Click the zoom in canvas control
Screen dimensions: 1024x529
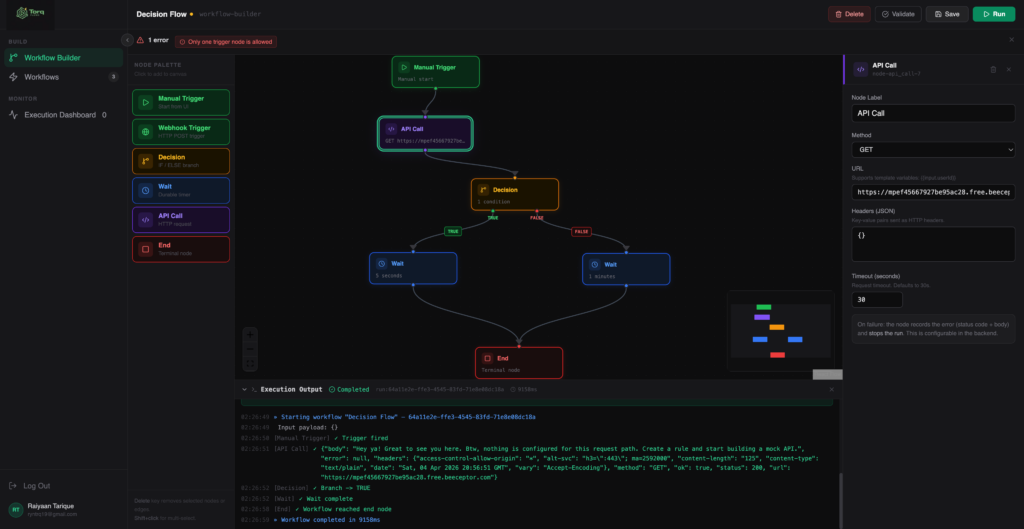pyautogui.click(x=251, y=334)
